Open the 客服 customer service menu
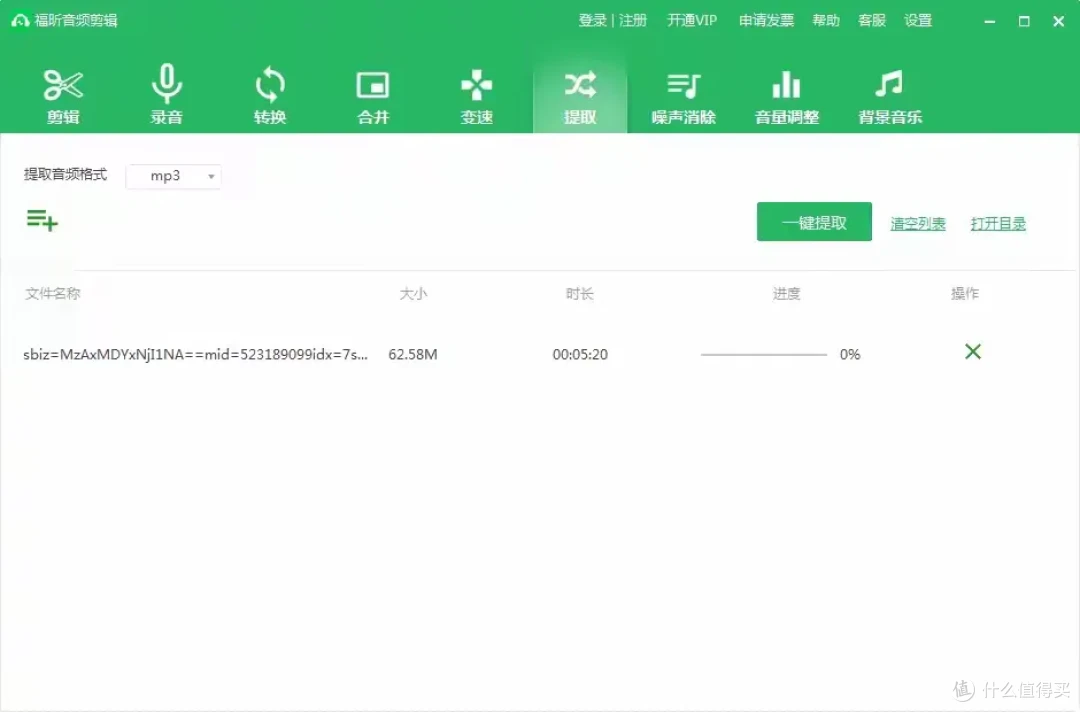The height and width of the screenshot is (712, 1080). tap(872, 21)
